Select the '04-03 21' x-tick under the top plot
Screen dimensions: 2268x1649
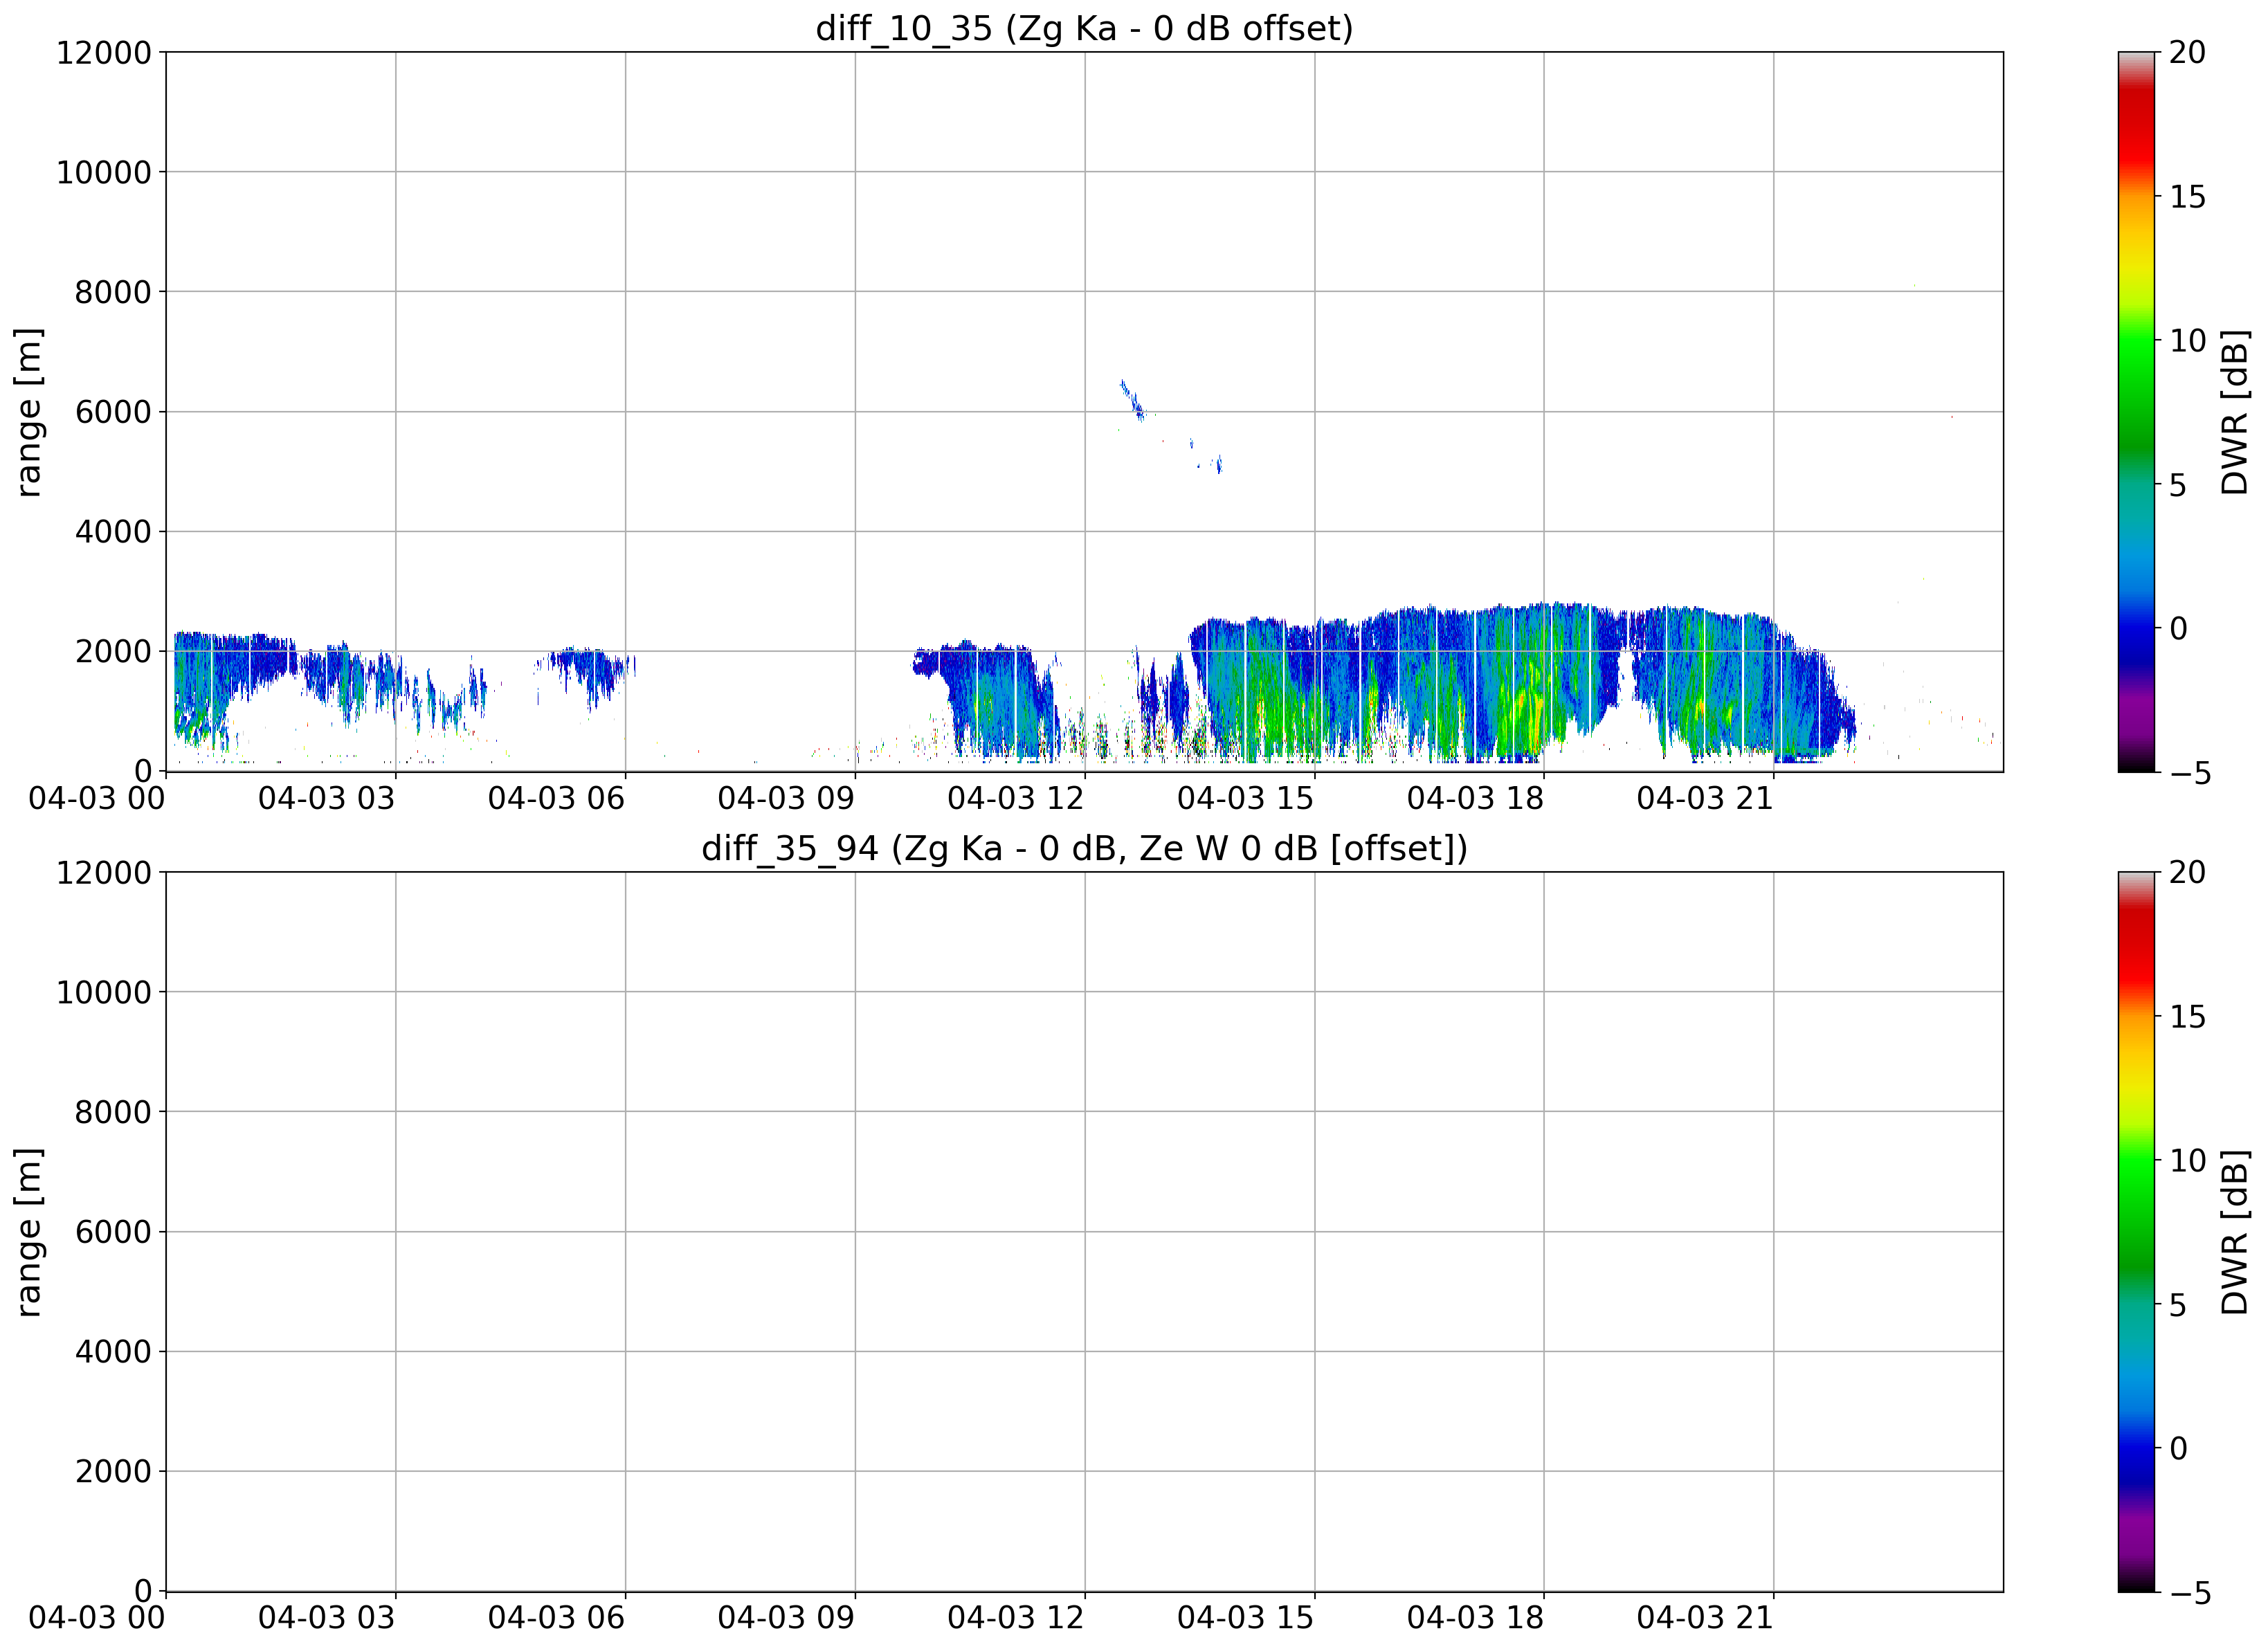click(1706, 798)
